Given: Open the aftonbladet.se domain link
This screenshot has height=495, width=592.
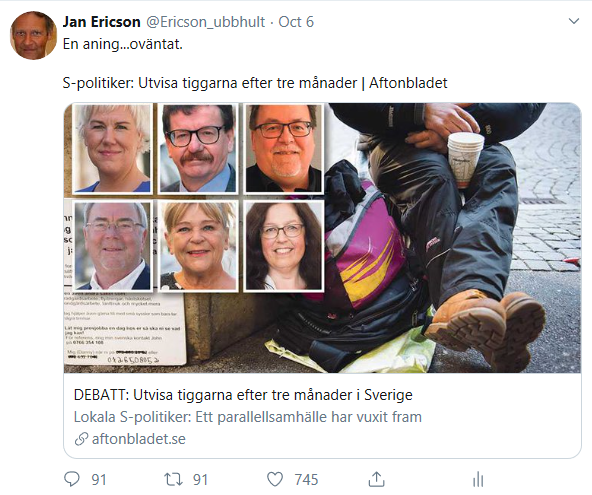Looking at the screenshot, I should 139,439.
